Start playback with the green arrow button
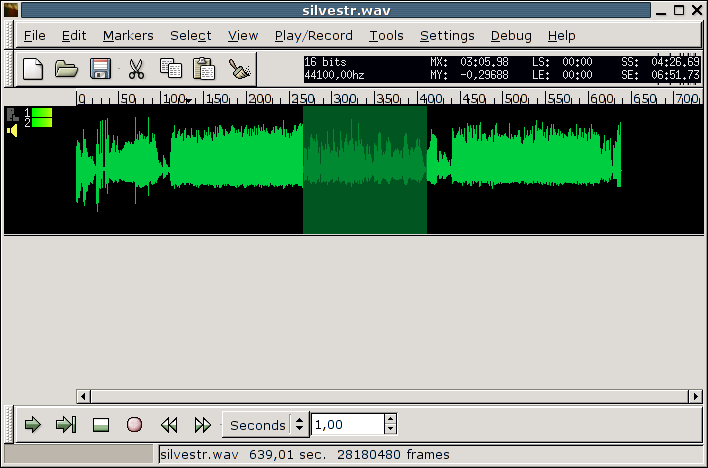708x468 pixels. click(x=33, y=425)
